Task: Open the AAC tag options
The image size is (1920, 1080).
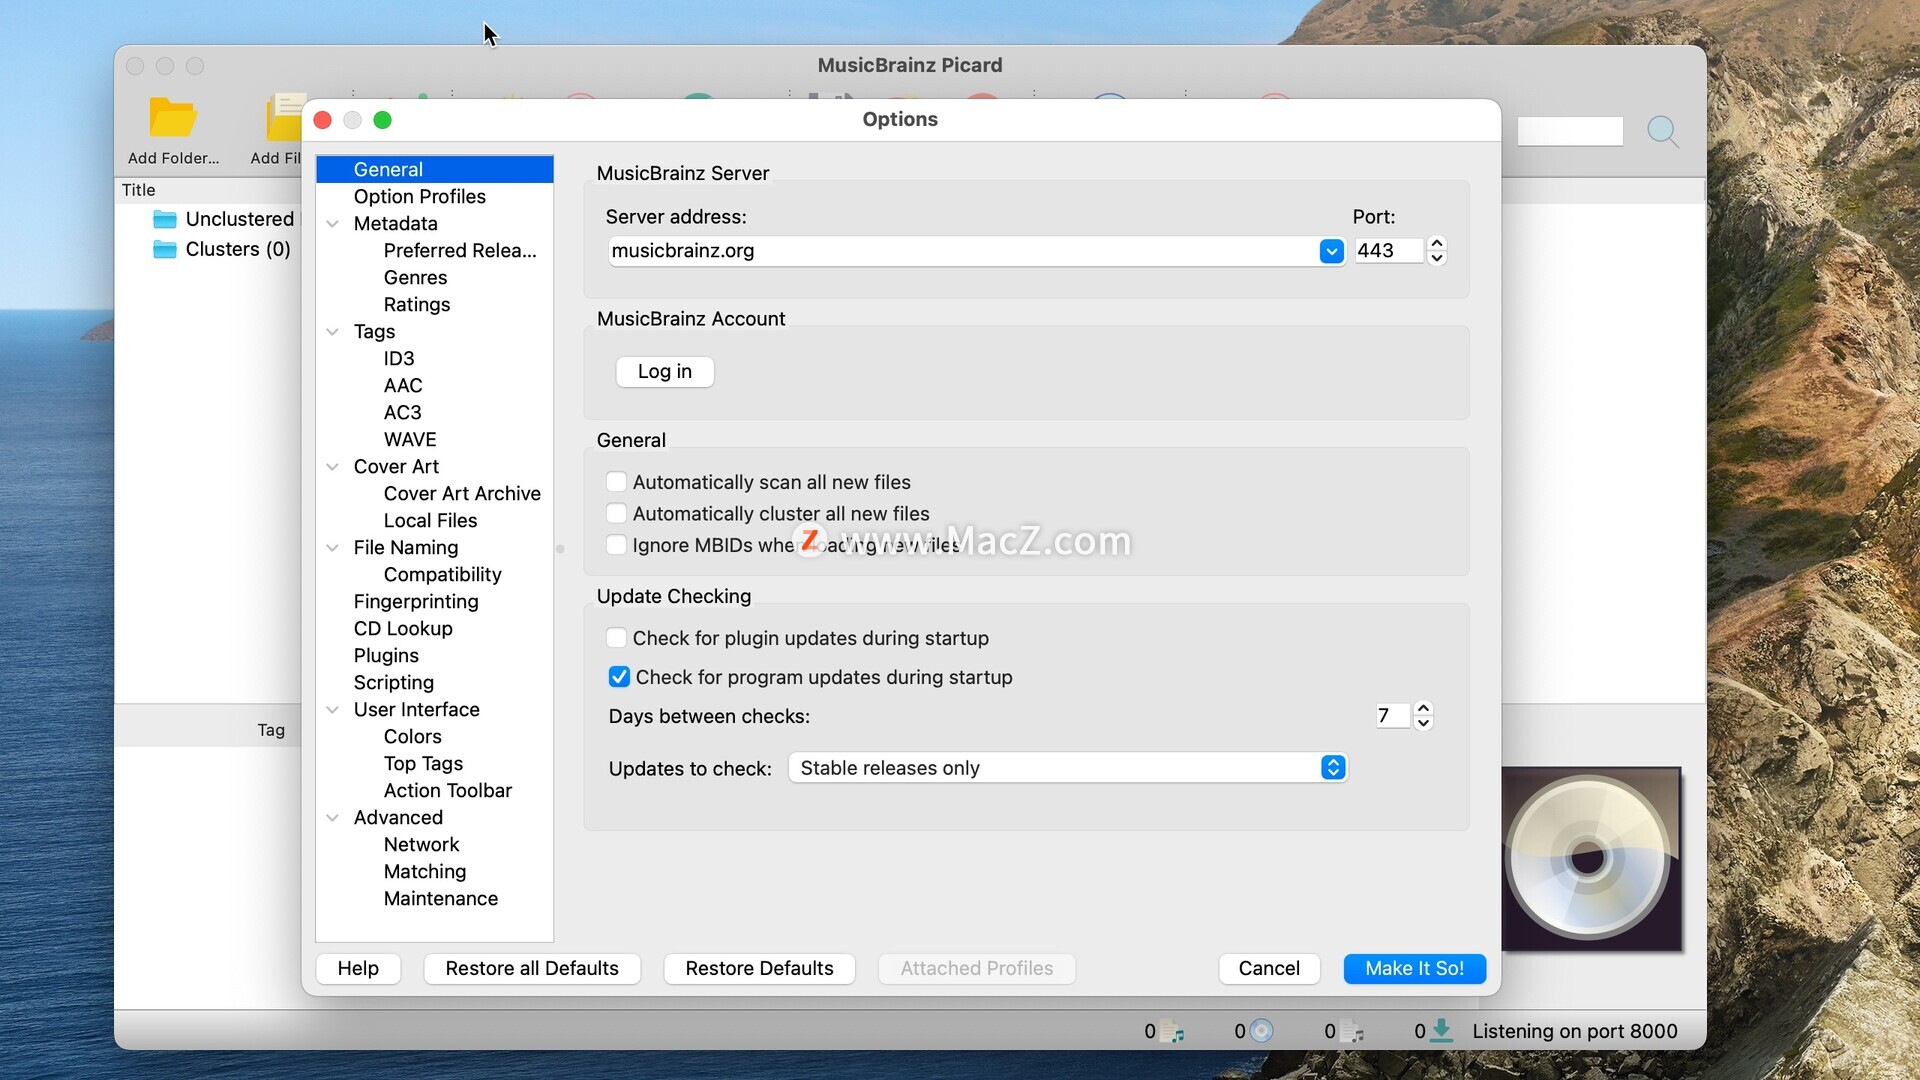Action: pos(403,386)
